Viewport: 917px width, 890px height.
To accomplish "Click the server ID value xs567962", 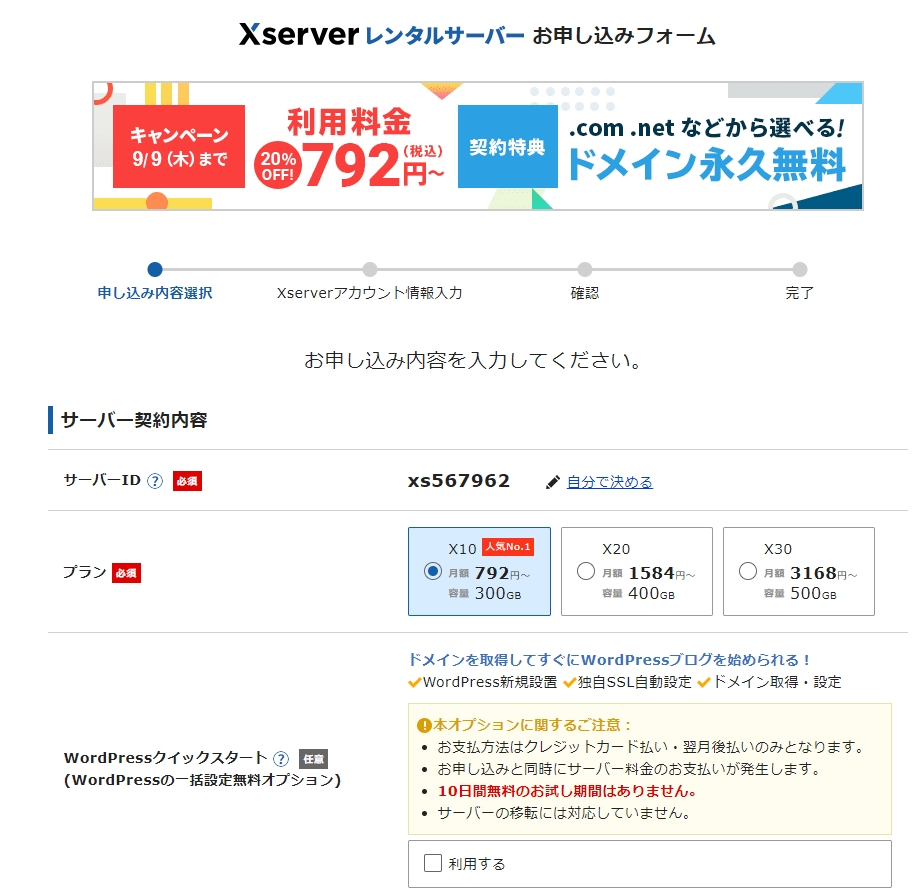I will pos(459,481).
